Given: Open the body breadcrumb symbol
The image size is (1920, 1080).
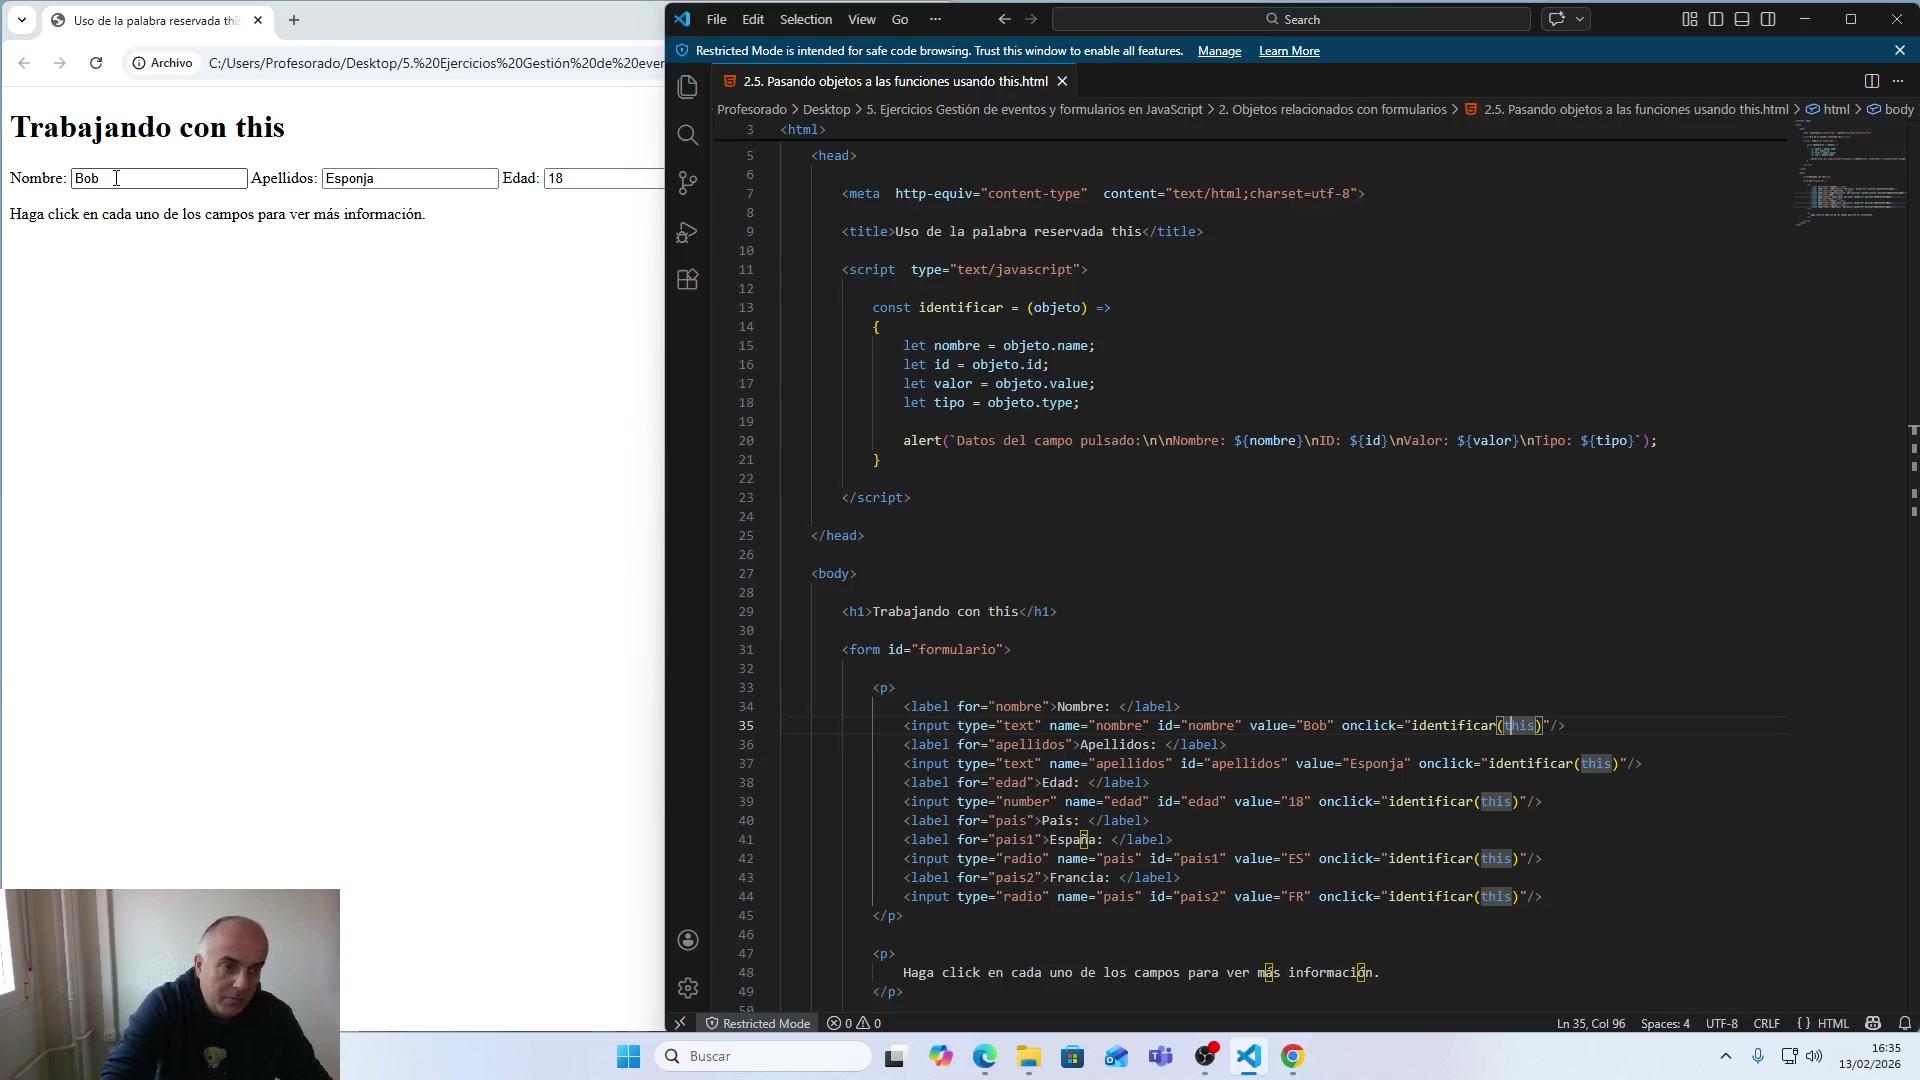Looking at the screenshot, I should [1890, 109].
